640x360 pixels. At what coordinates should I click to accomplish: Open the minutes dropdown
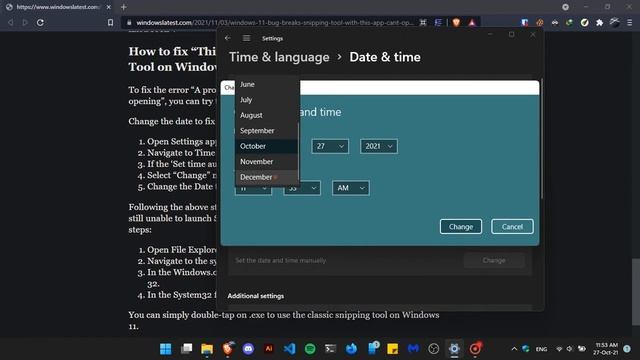[302, 188]
